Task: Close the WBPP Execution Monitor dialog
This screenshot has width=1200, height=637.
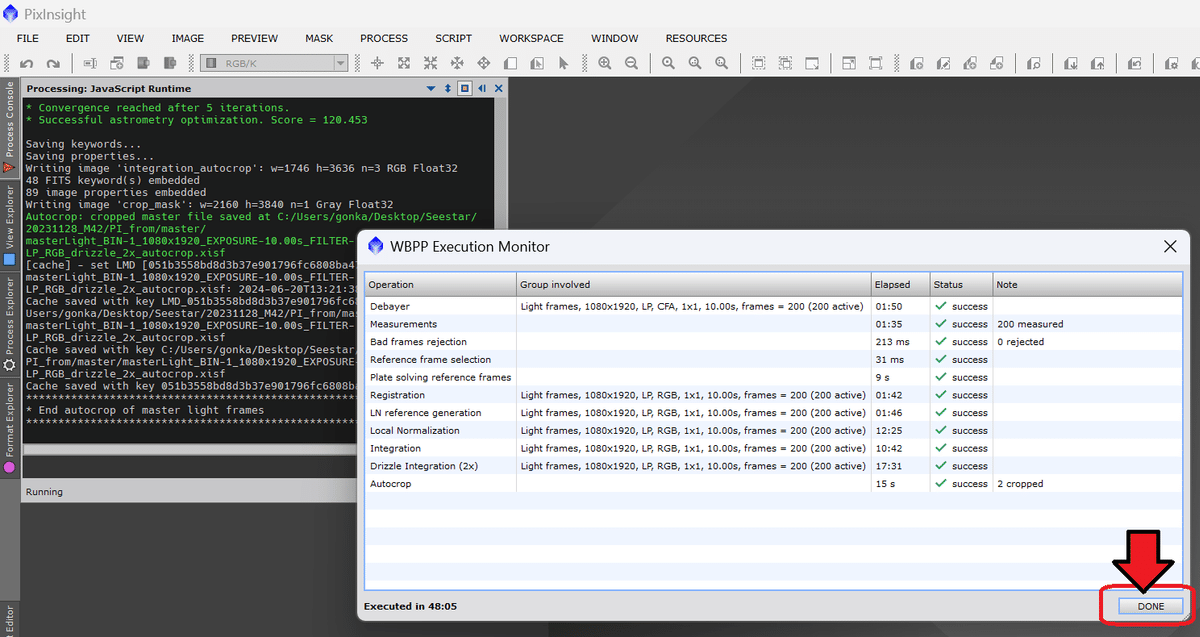Action: [x=1171, y=246]
